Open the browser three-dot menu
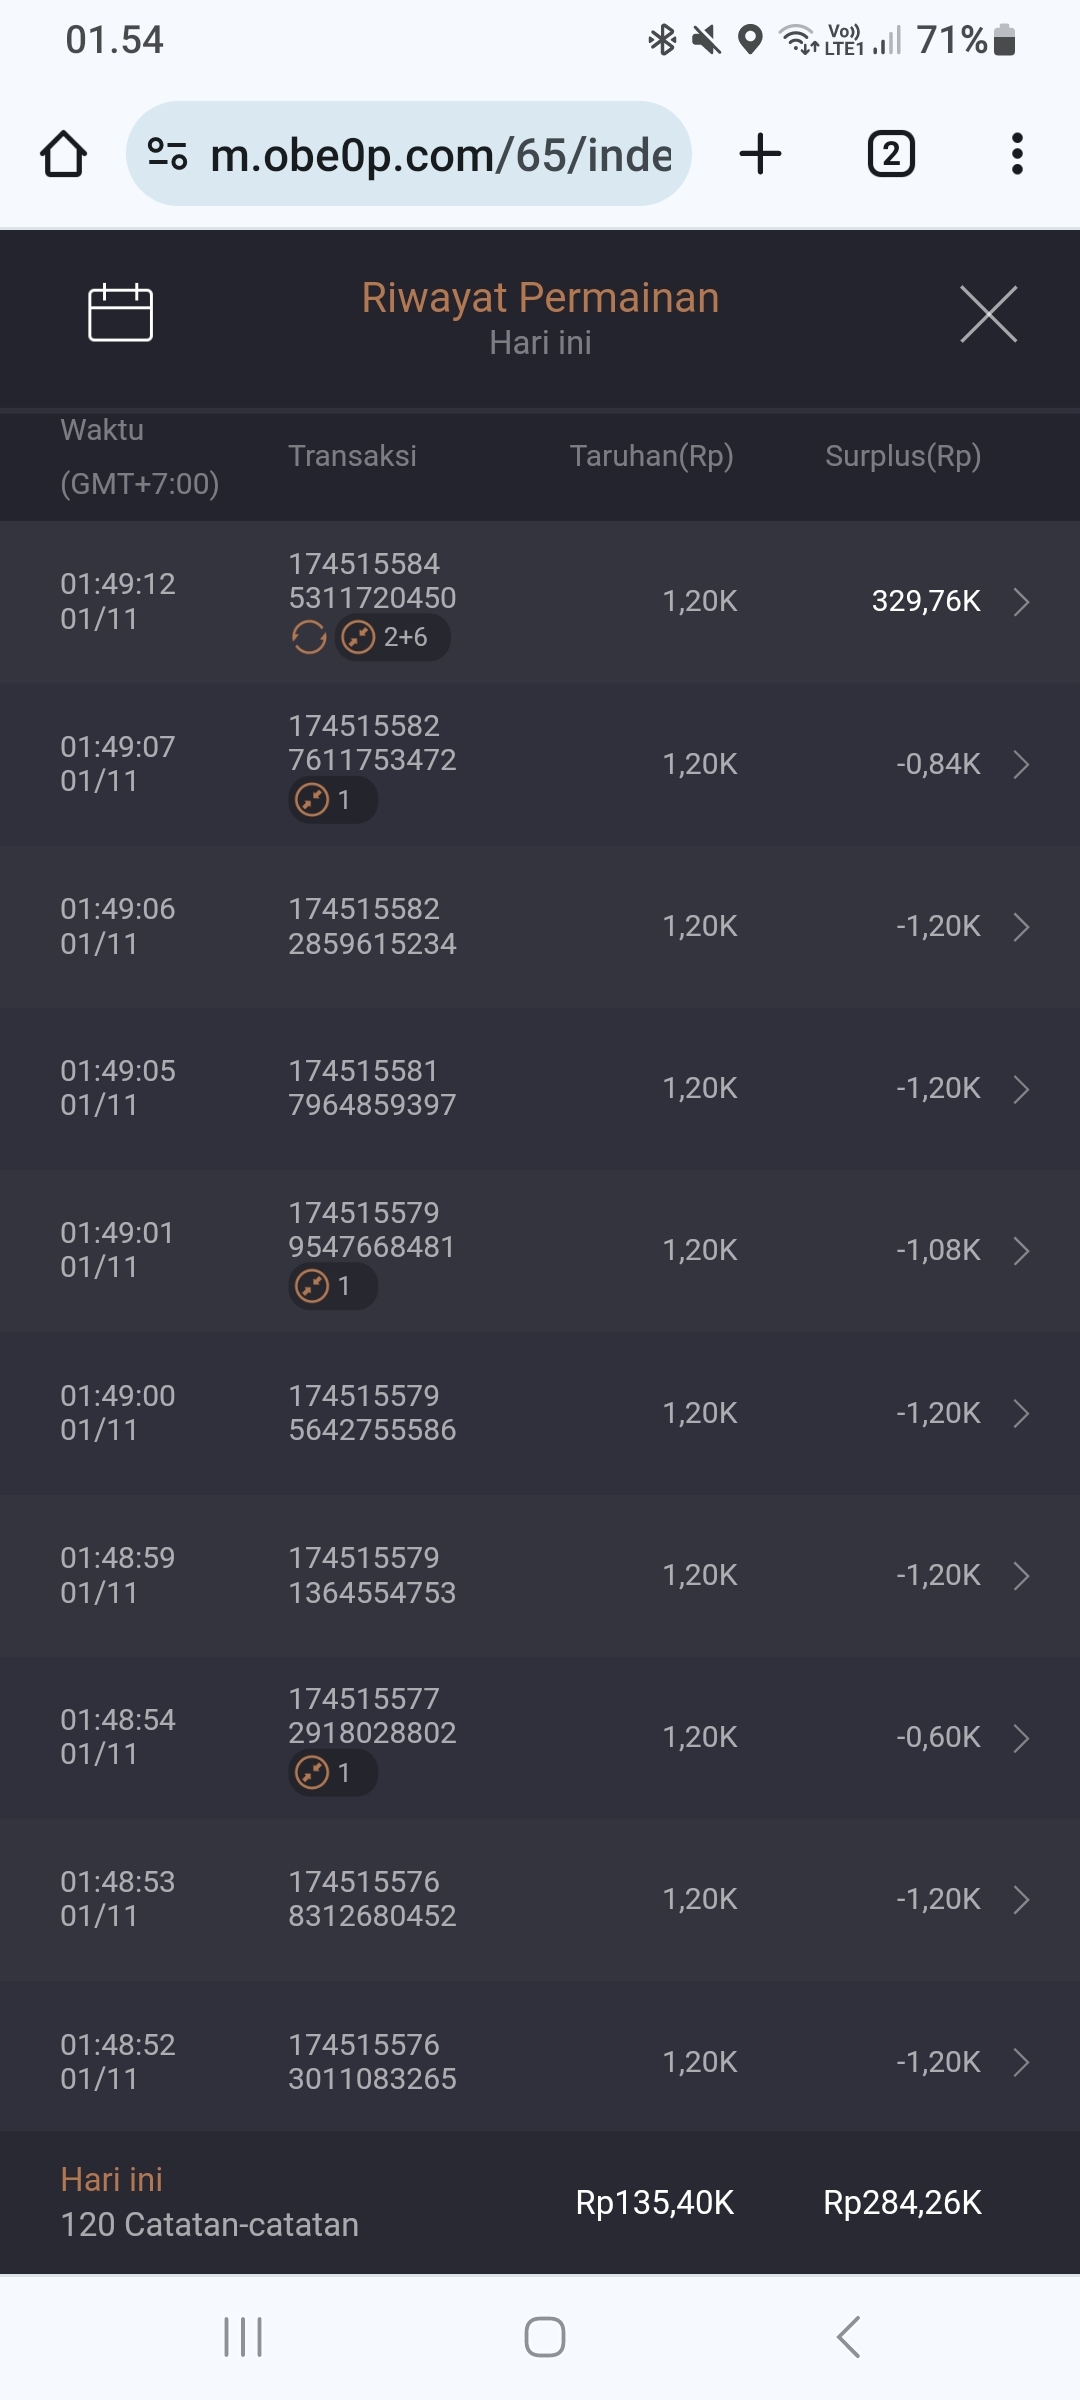The image size is (1080, 2400). click(x=1017, y=154)
